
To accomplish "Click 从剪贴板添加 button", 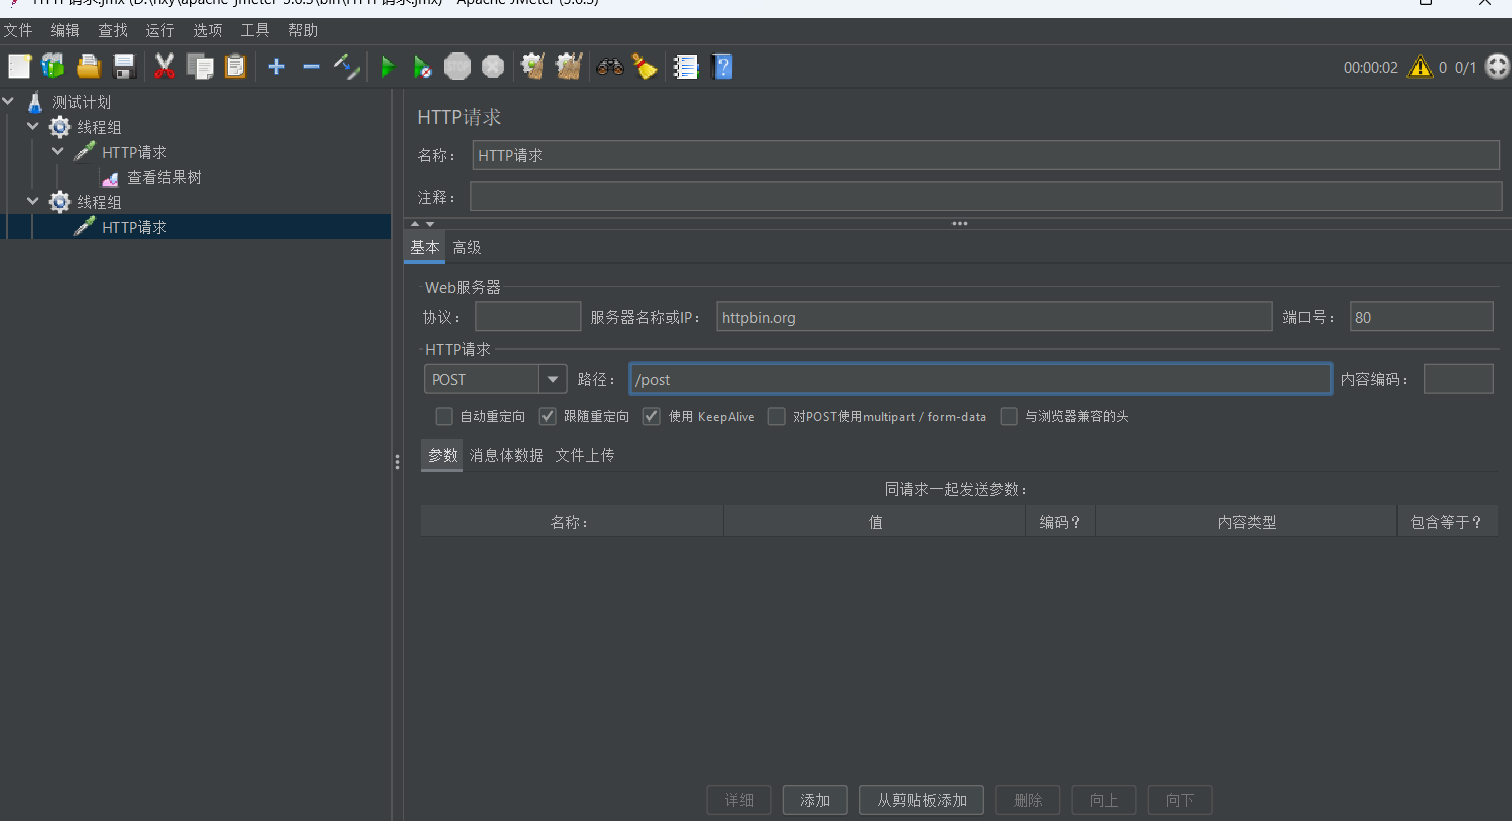I will (x=922, y=800).
